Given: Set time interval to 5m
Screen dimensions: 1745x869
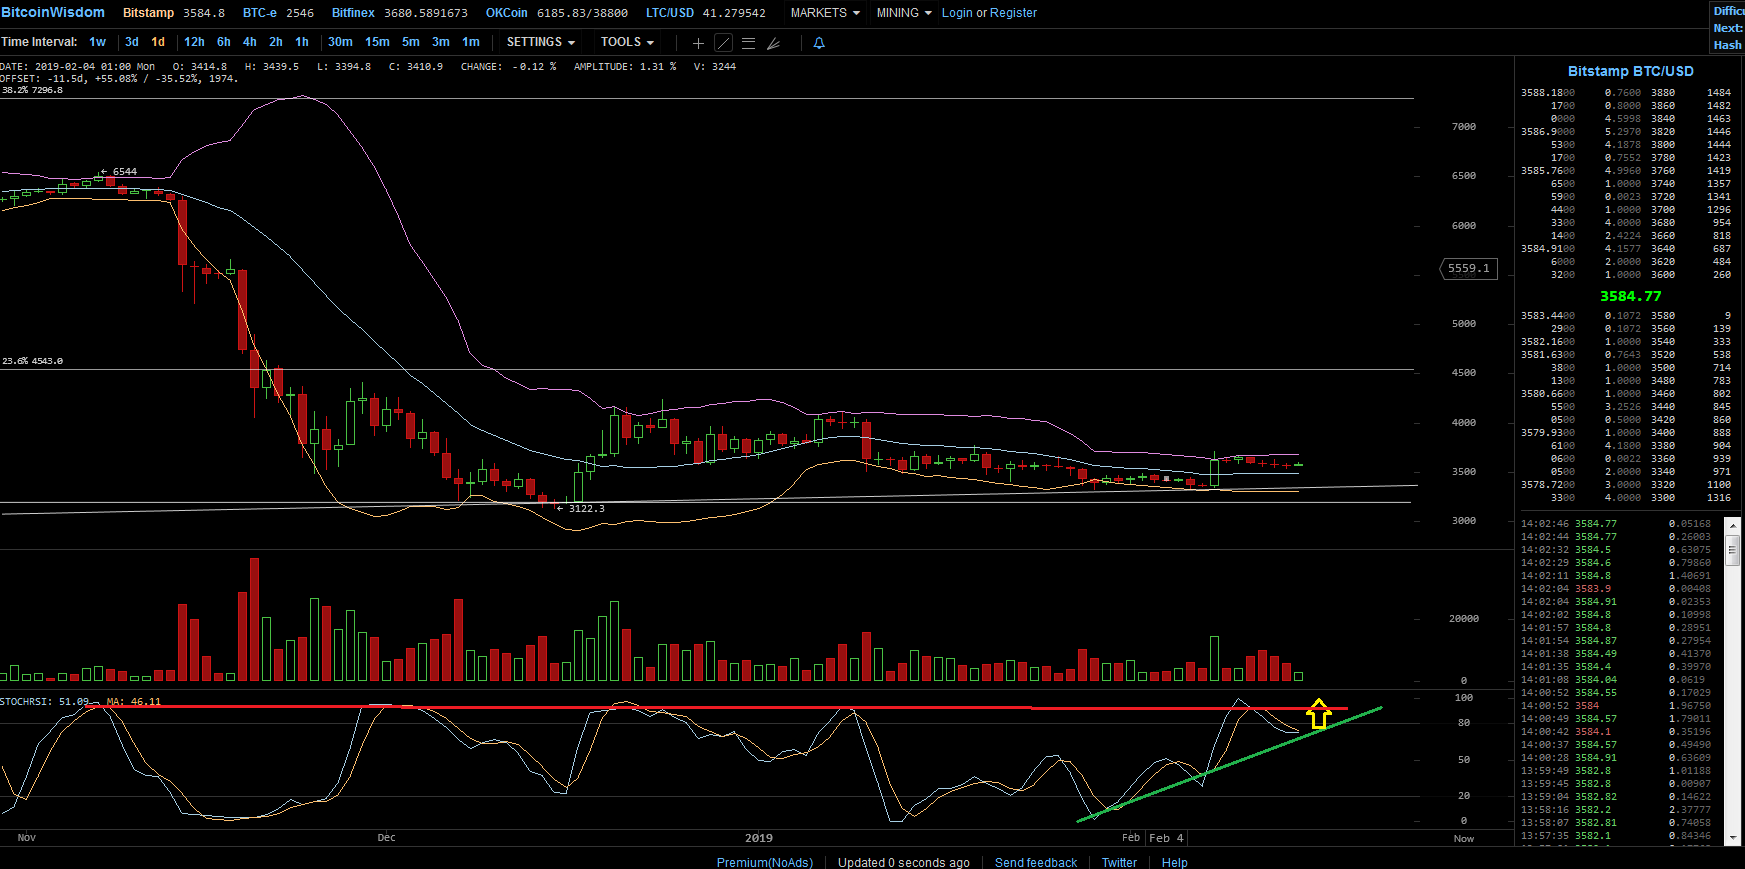Looking at the screenshot, I should [x=411, y=42].
